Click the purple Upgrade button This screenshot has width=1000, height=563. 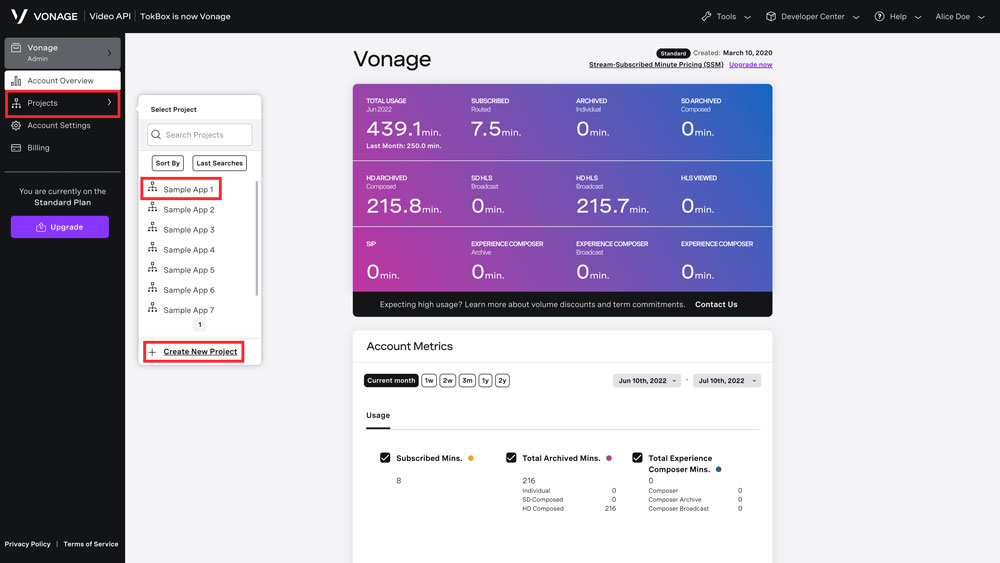(60, 227)
